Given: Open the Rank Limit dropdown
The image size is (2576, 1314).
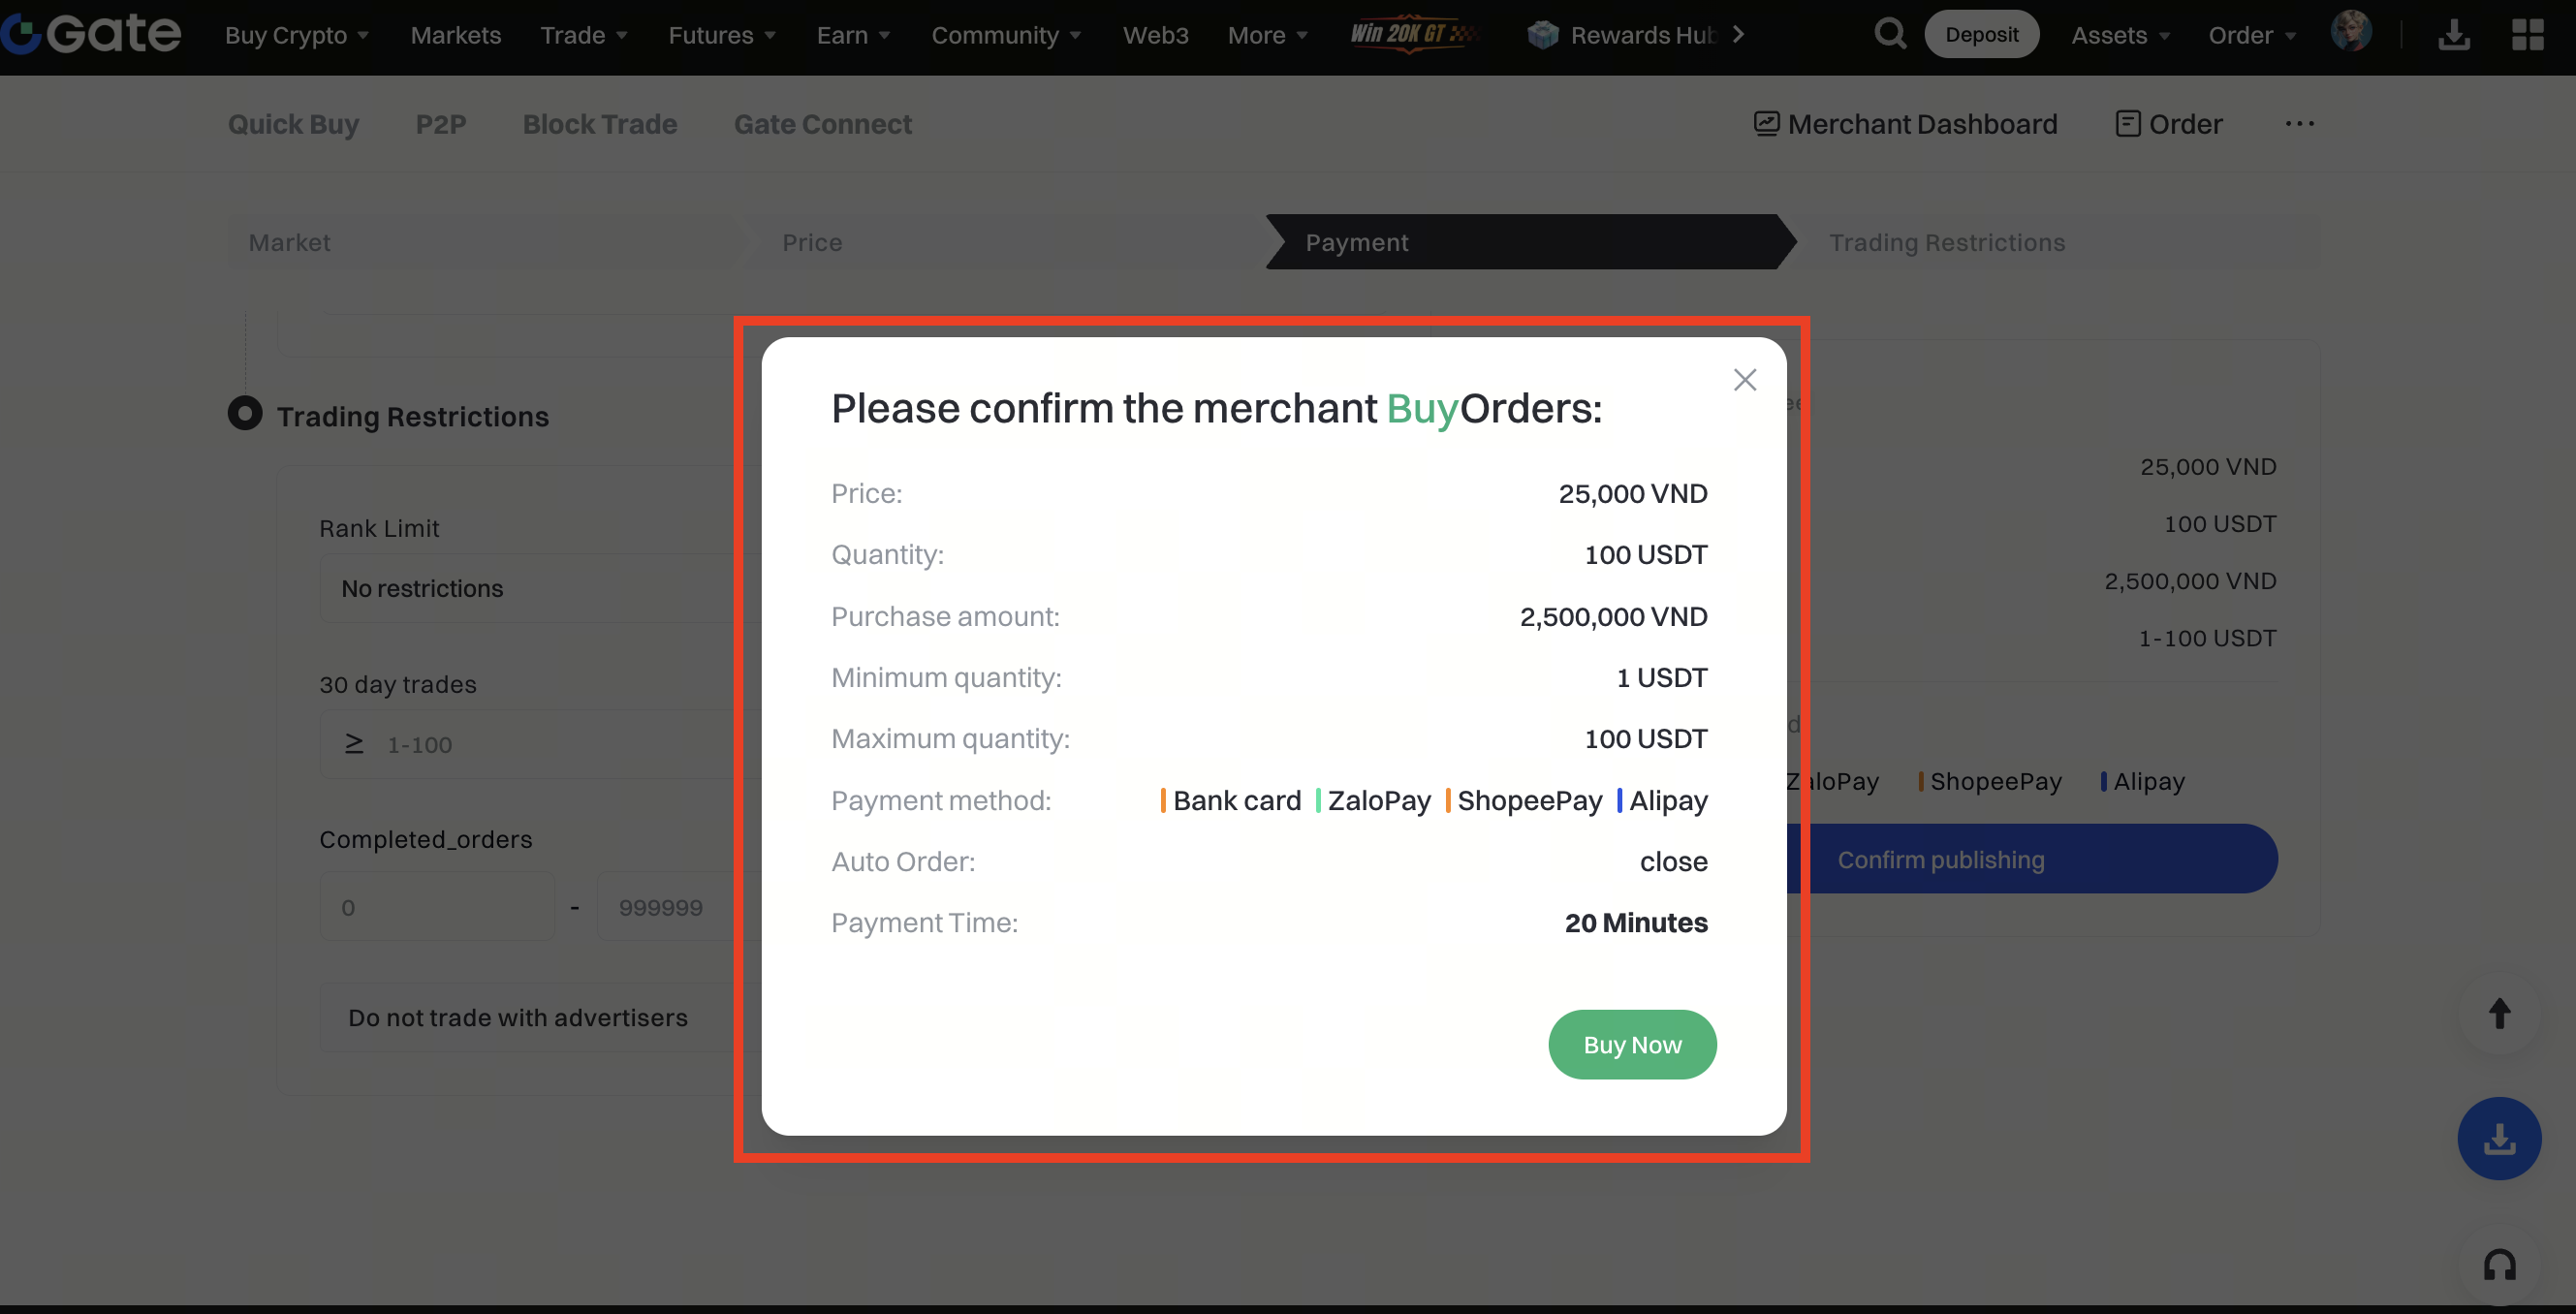Looking at the screenshot, I should pyautogui.click(x=530, y=589).
